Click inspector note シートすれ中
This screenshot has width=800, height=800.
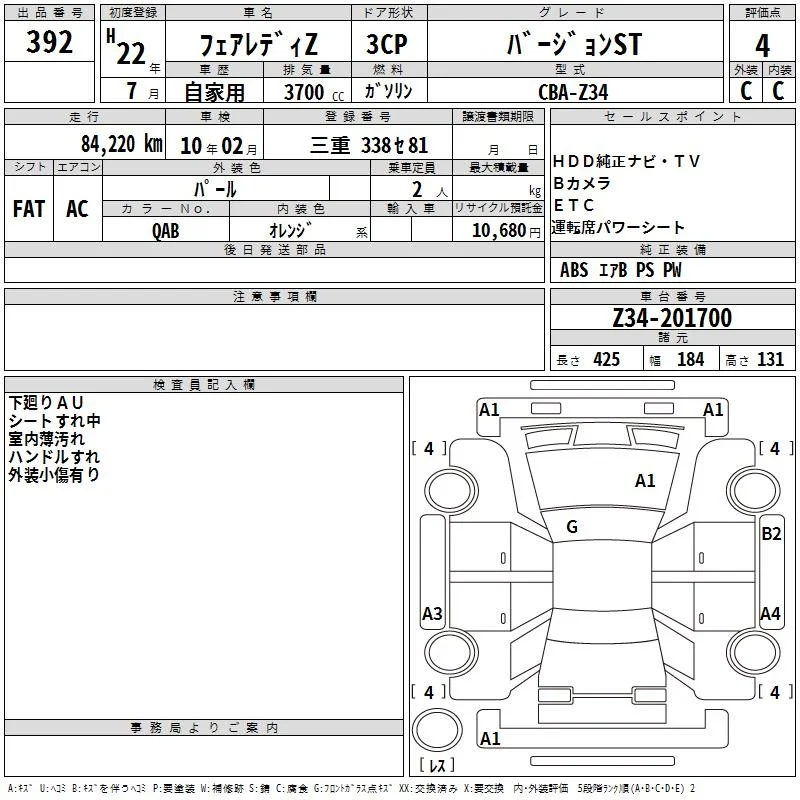point(55,420)
